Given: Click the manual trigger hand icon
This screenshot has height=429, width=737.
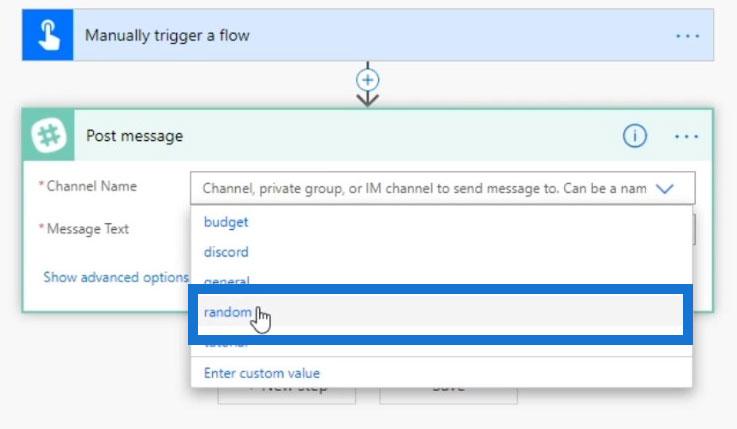Looking at the screenshot, I should 48,35.
